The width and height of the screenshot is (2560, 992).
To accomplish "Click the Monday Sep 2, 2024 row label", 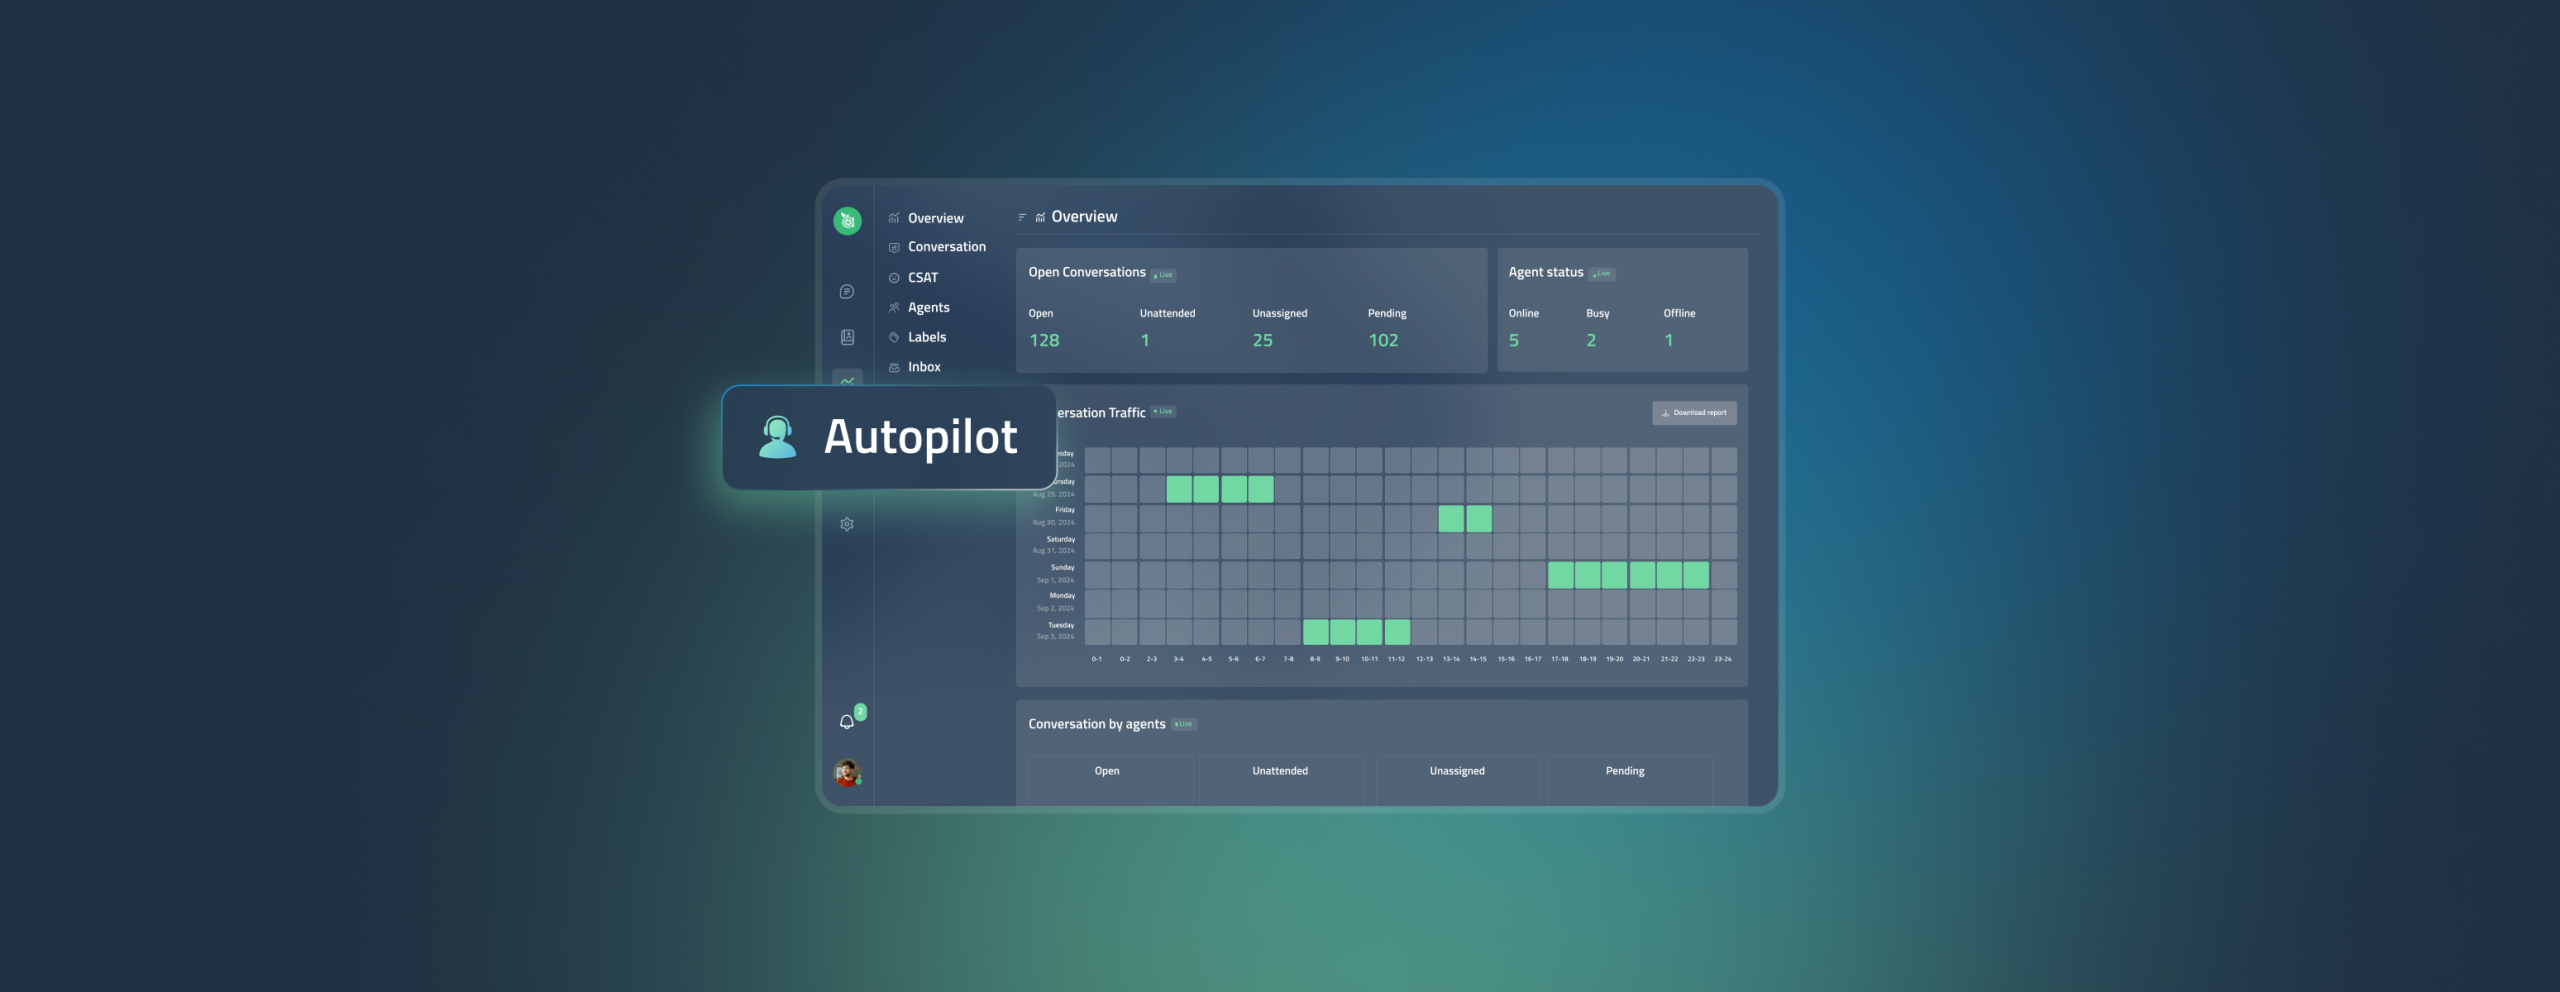I will 1056,602.
